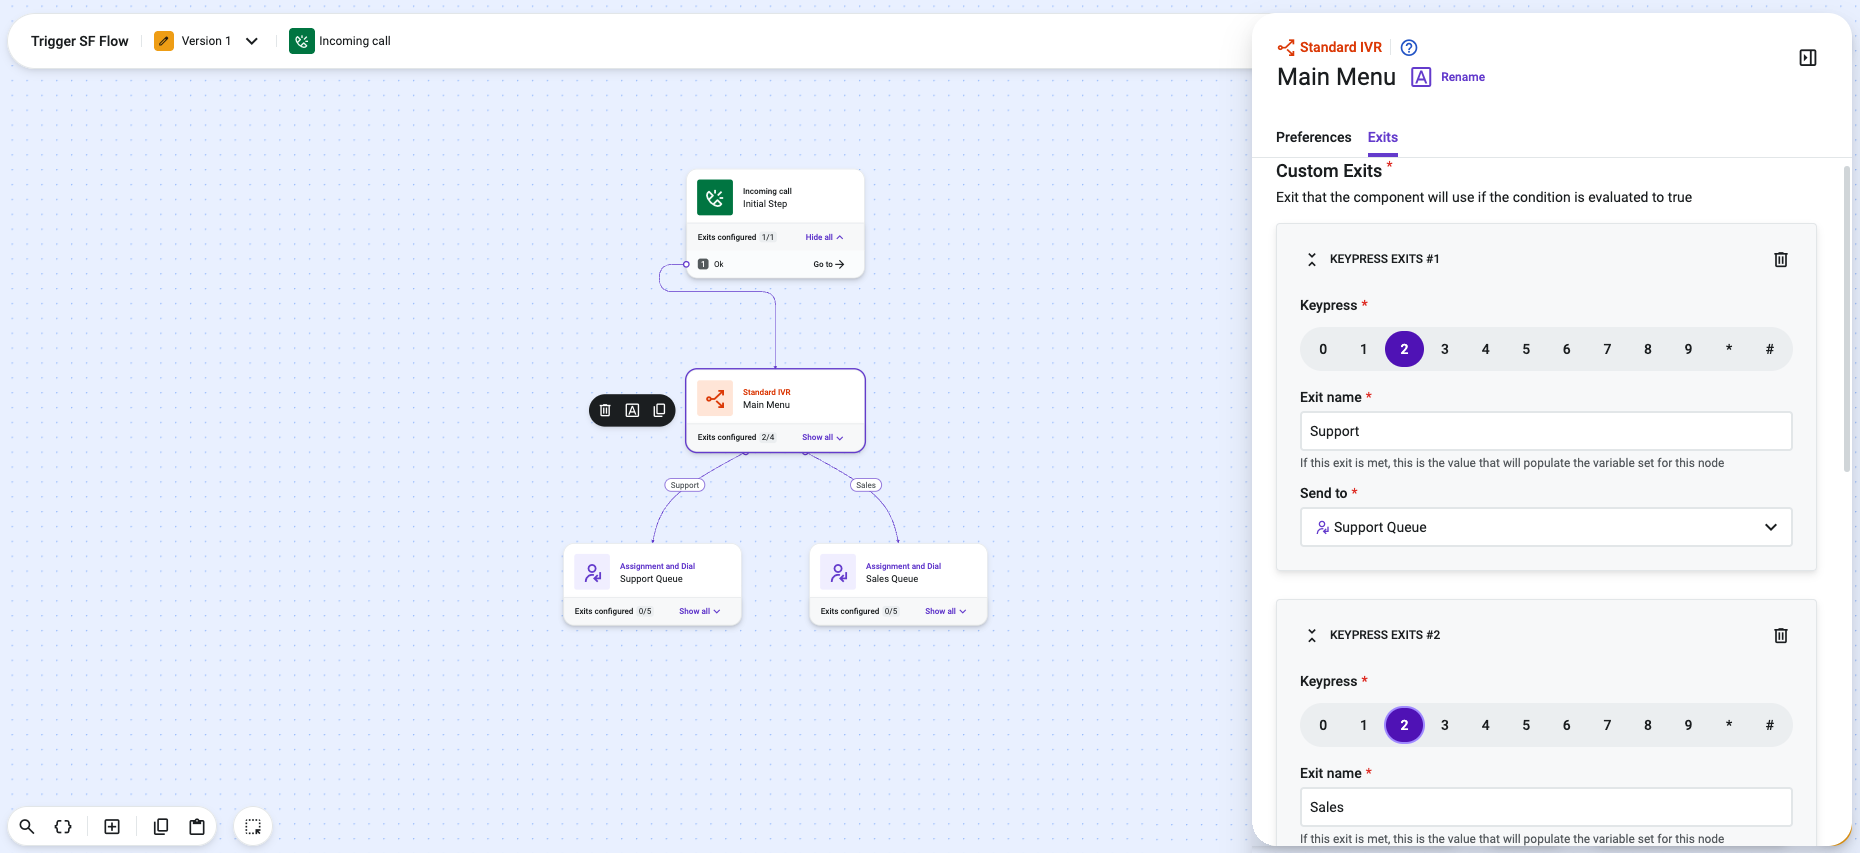Image resolution: width=1860 pixels, height=853 pixels.
Task: Select keypress 1 in Keypress Exits #2
Action: (x=1364, y=725)
